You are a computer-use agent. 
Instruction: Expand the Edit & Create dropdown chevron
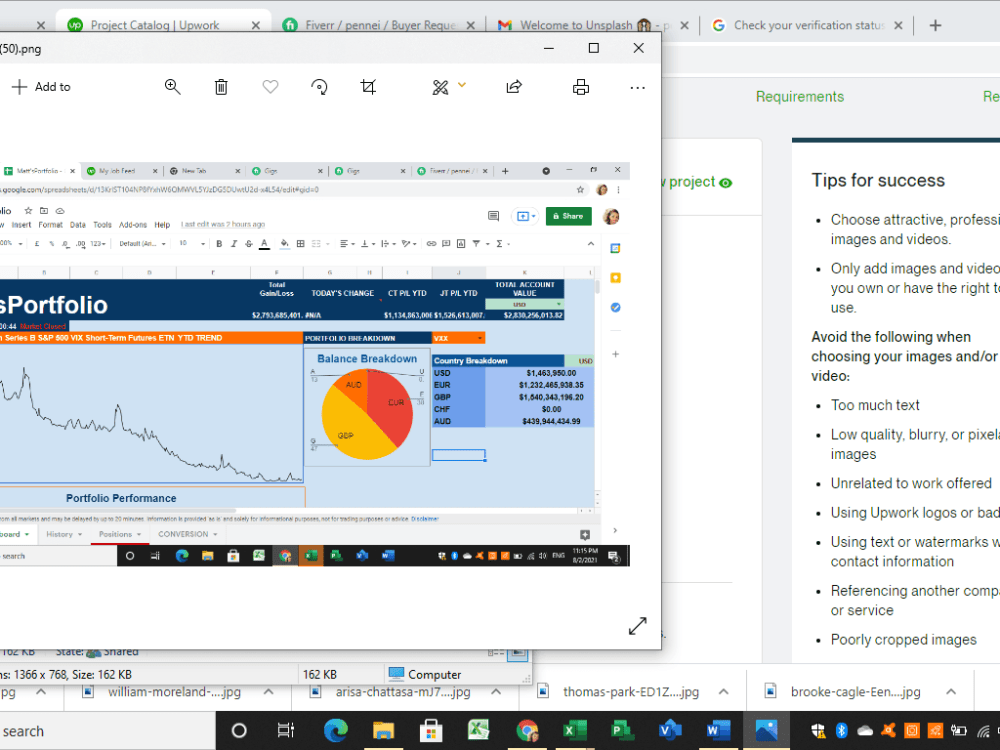[462, 85]
